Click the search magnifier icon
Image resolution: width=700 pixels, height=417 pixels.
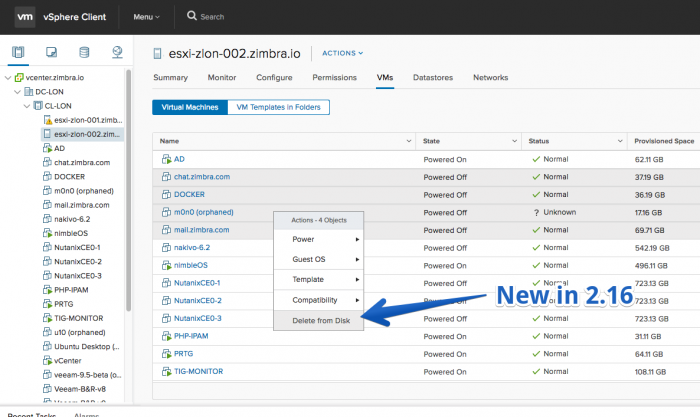192,16
